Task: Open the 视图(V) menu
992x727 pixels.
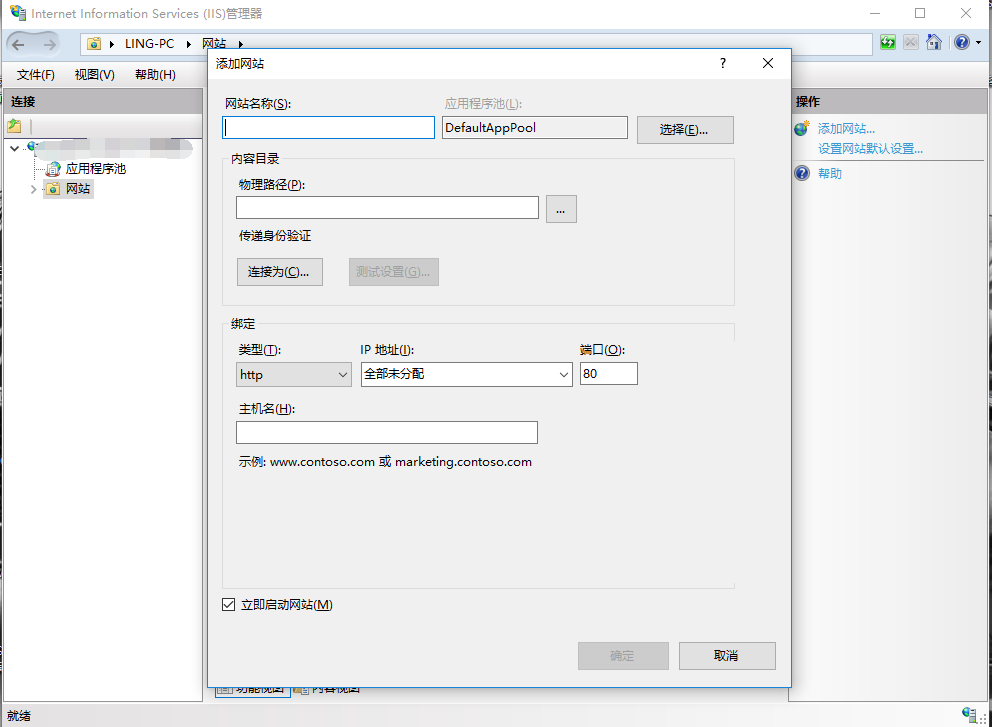Action: 94,75
